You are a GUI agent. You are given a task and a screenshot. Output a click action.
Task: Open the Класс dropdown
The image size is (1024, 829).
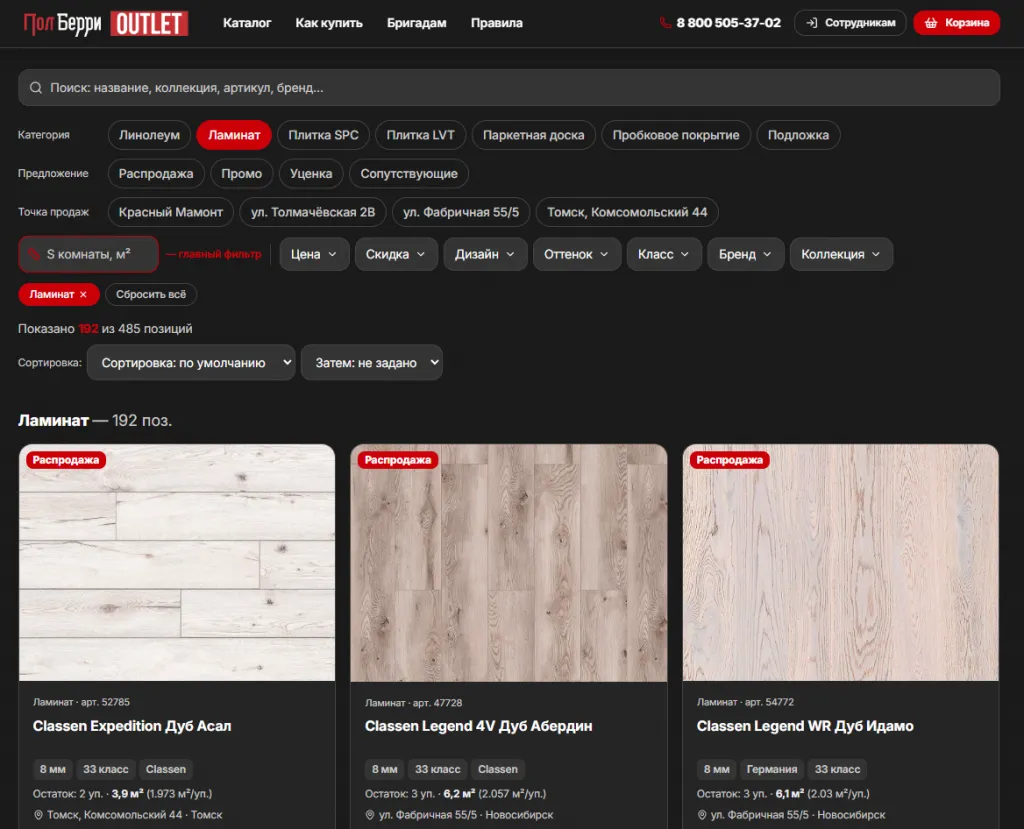tap(664, 254)
